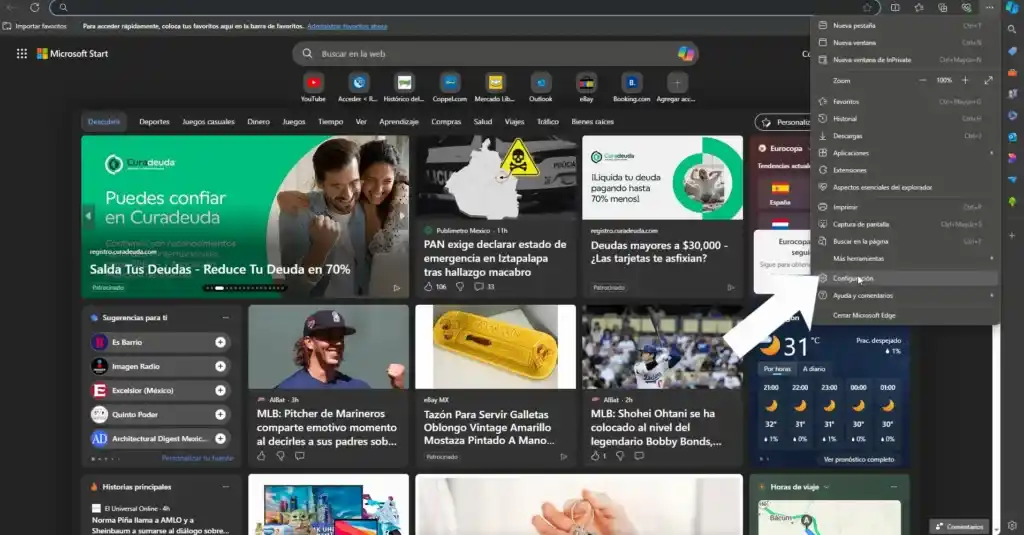Click Personalizar tu fuente link
Image resolution: width=1024 pixels, height=535 pixels.
coord(198,459)
